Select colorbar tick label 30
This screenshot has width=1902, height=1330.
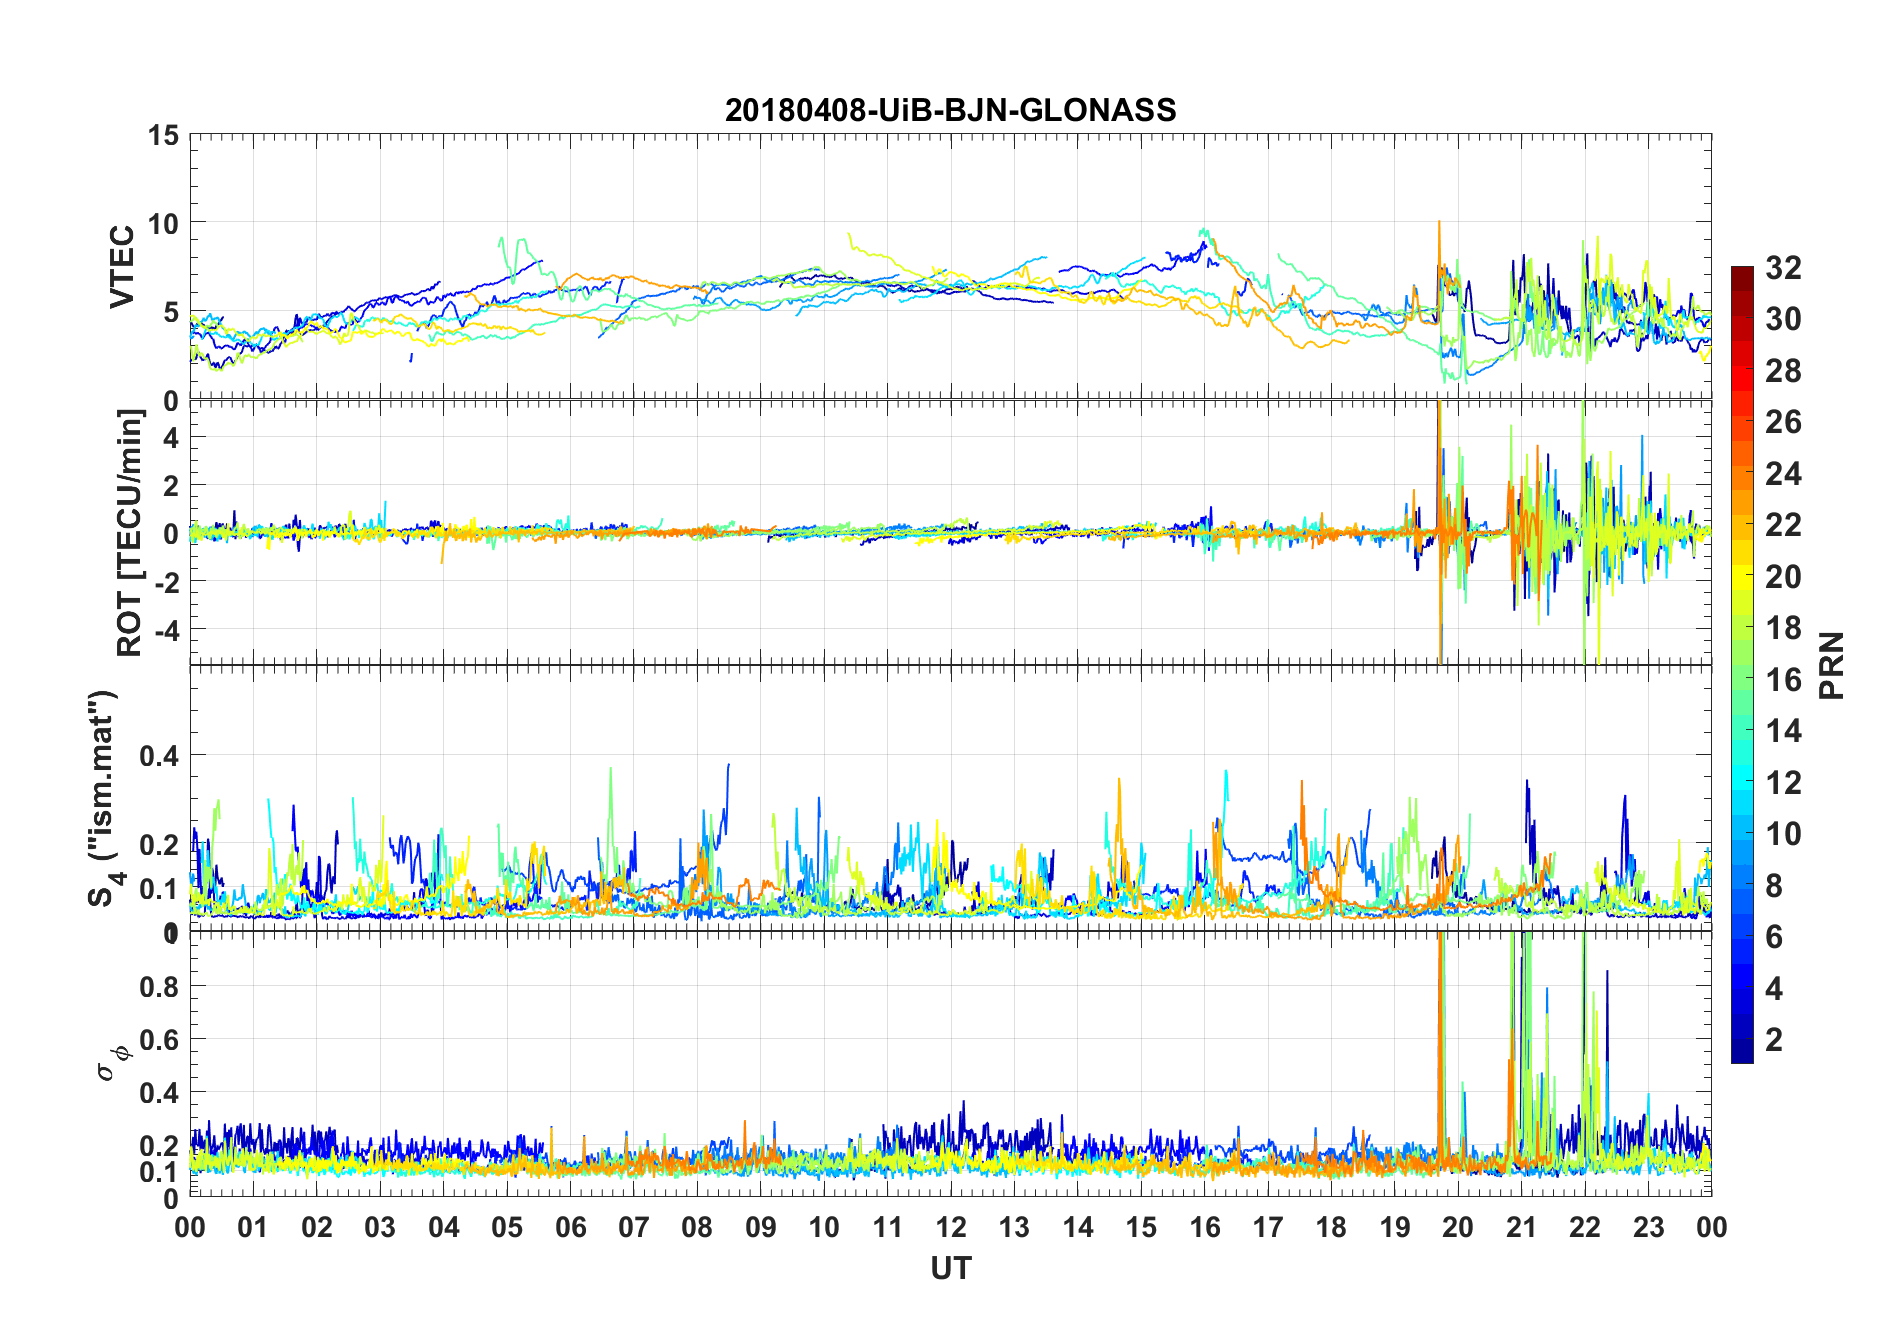pyautogui.click(x=1783, y=319)
